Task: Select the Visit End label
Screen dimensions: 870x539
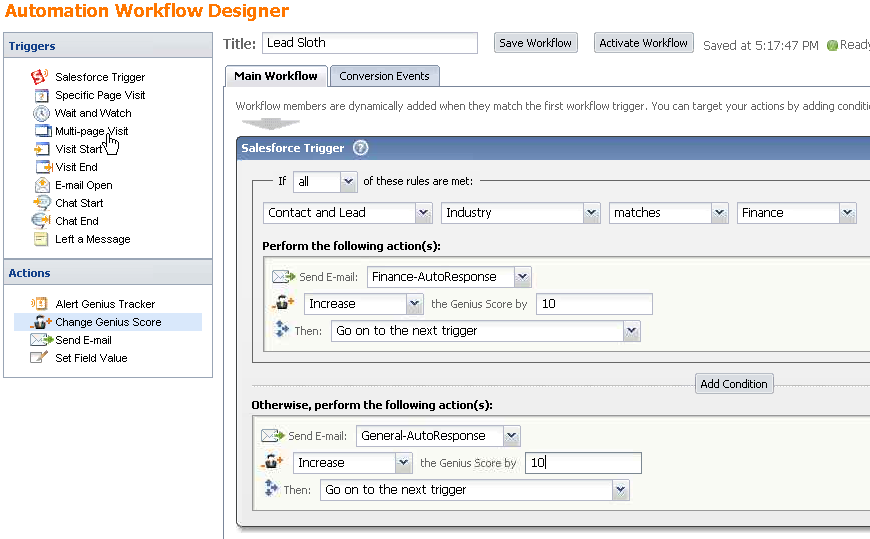Action: (x=77, y=167)
